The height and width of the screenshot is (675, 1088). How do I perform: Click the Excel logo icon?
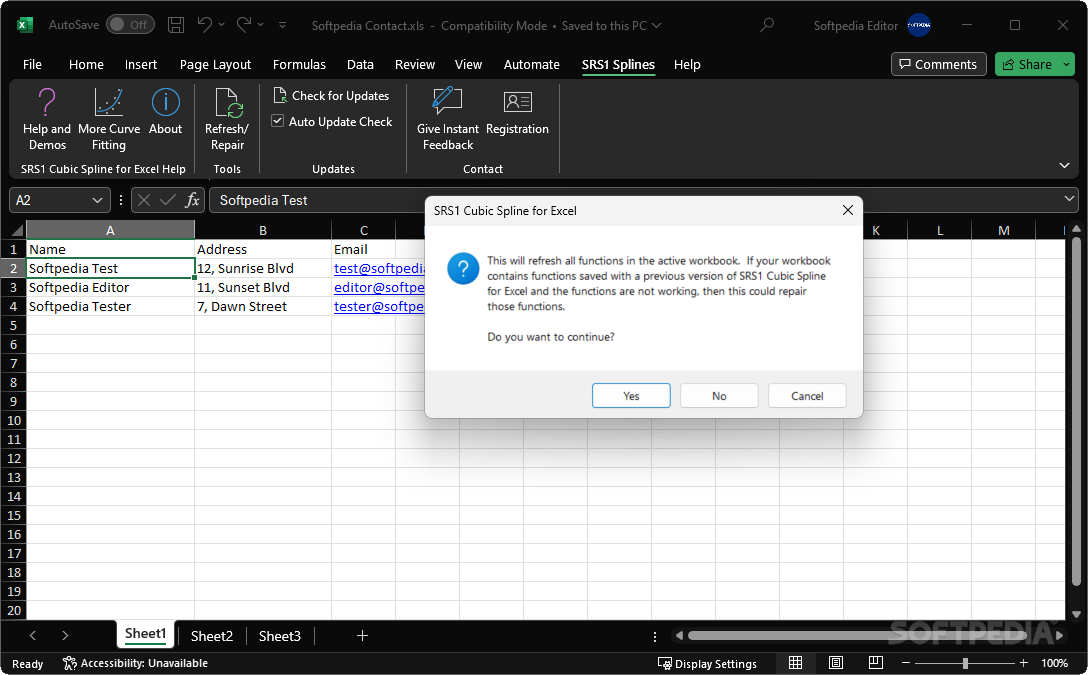(25, 25)
